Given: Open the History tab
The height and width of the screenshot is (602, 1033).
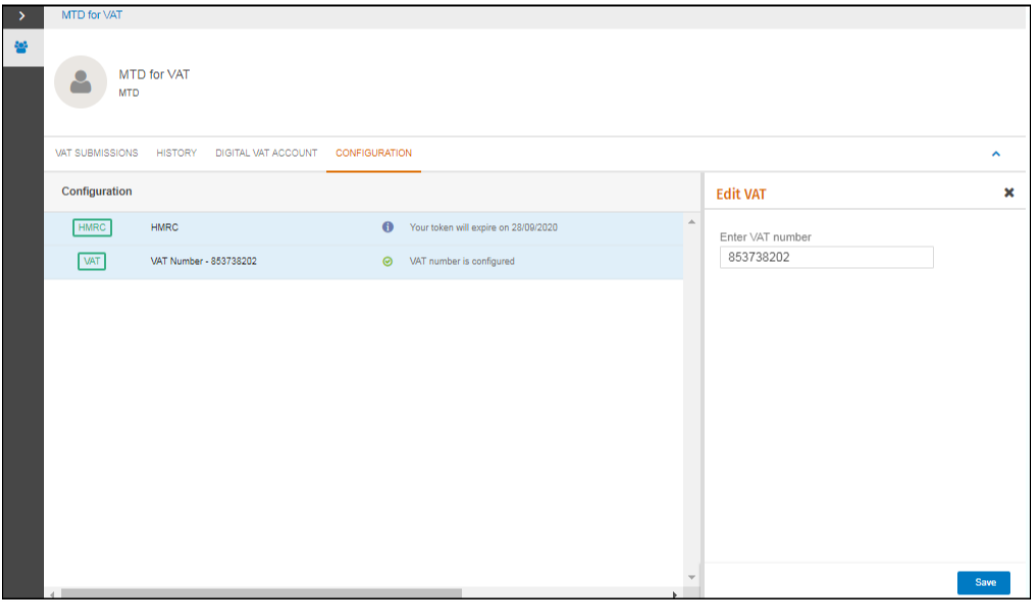Looking at the screenshot, I should point(176,153).
